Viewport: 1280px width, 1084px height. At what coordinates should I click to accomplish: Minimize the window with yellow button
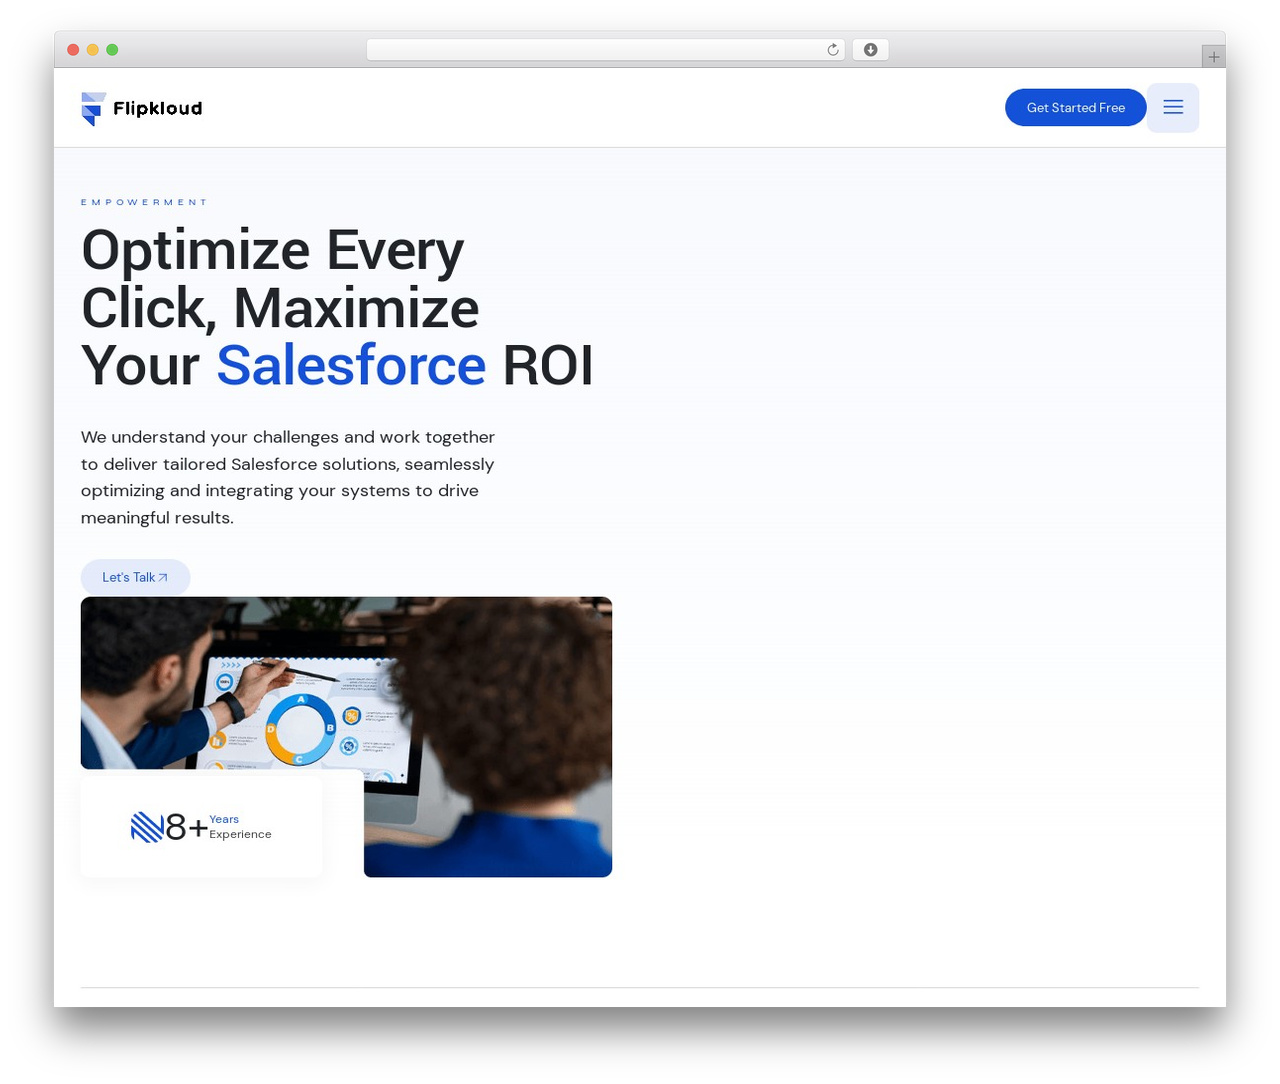(x=93, y=50)
